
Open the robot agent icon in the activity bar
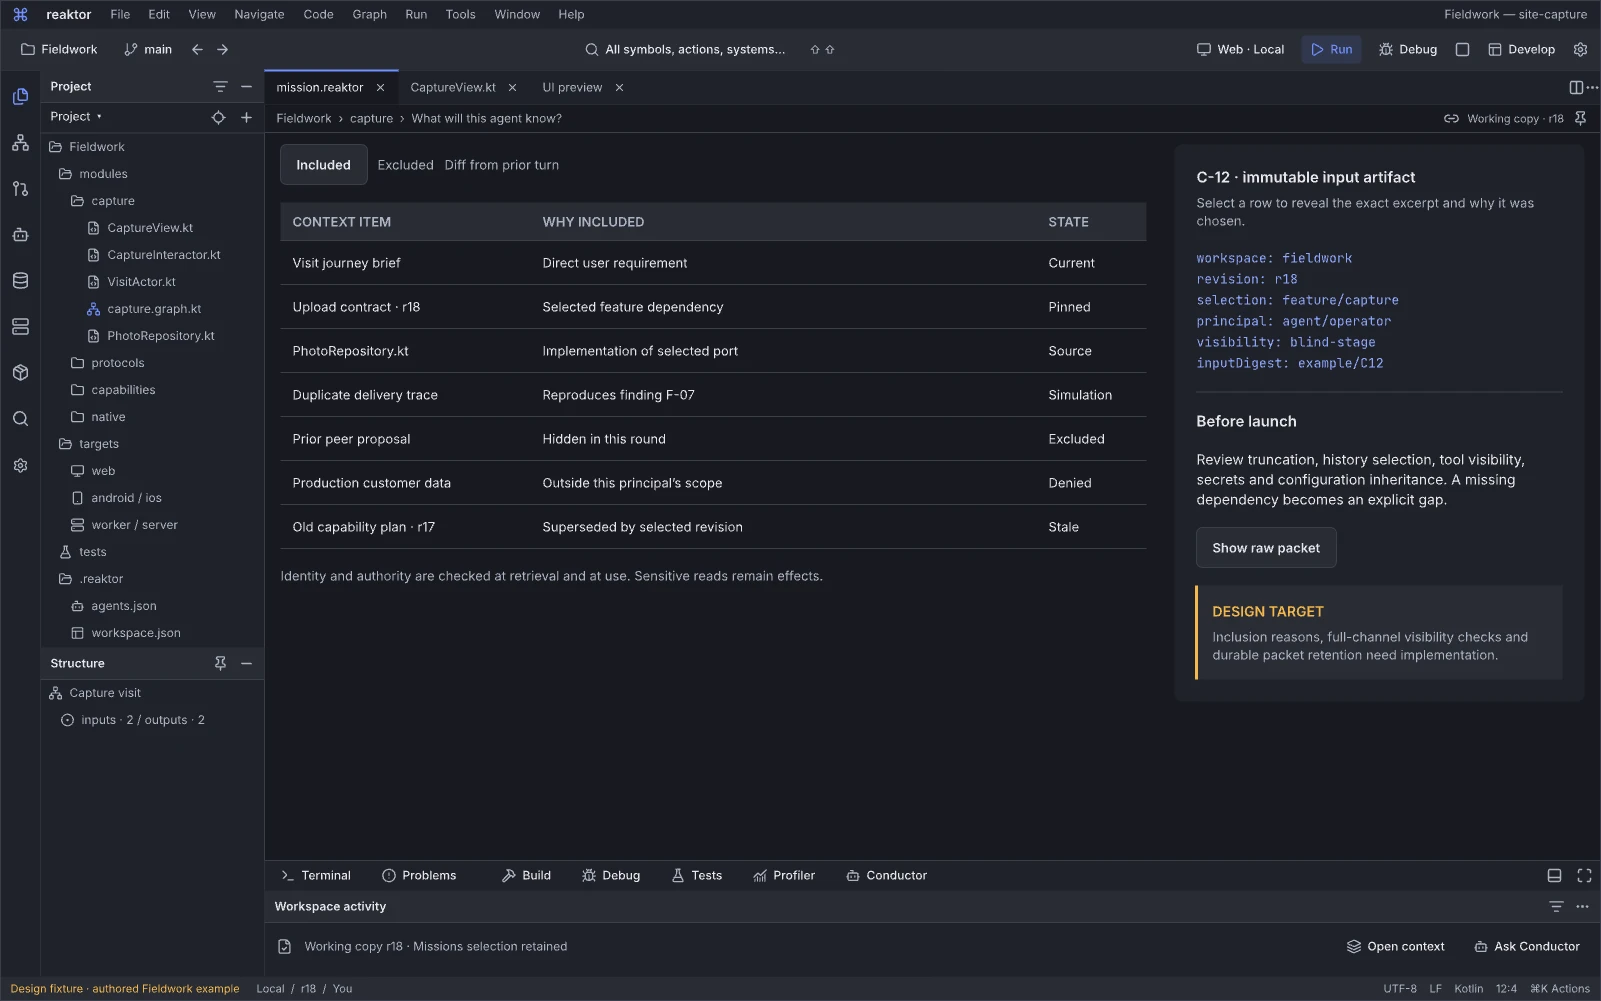20,235
